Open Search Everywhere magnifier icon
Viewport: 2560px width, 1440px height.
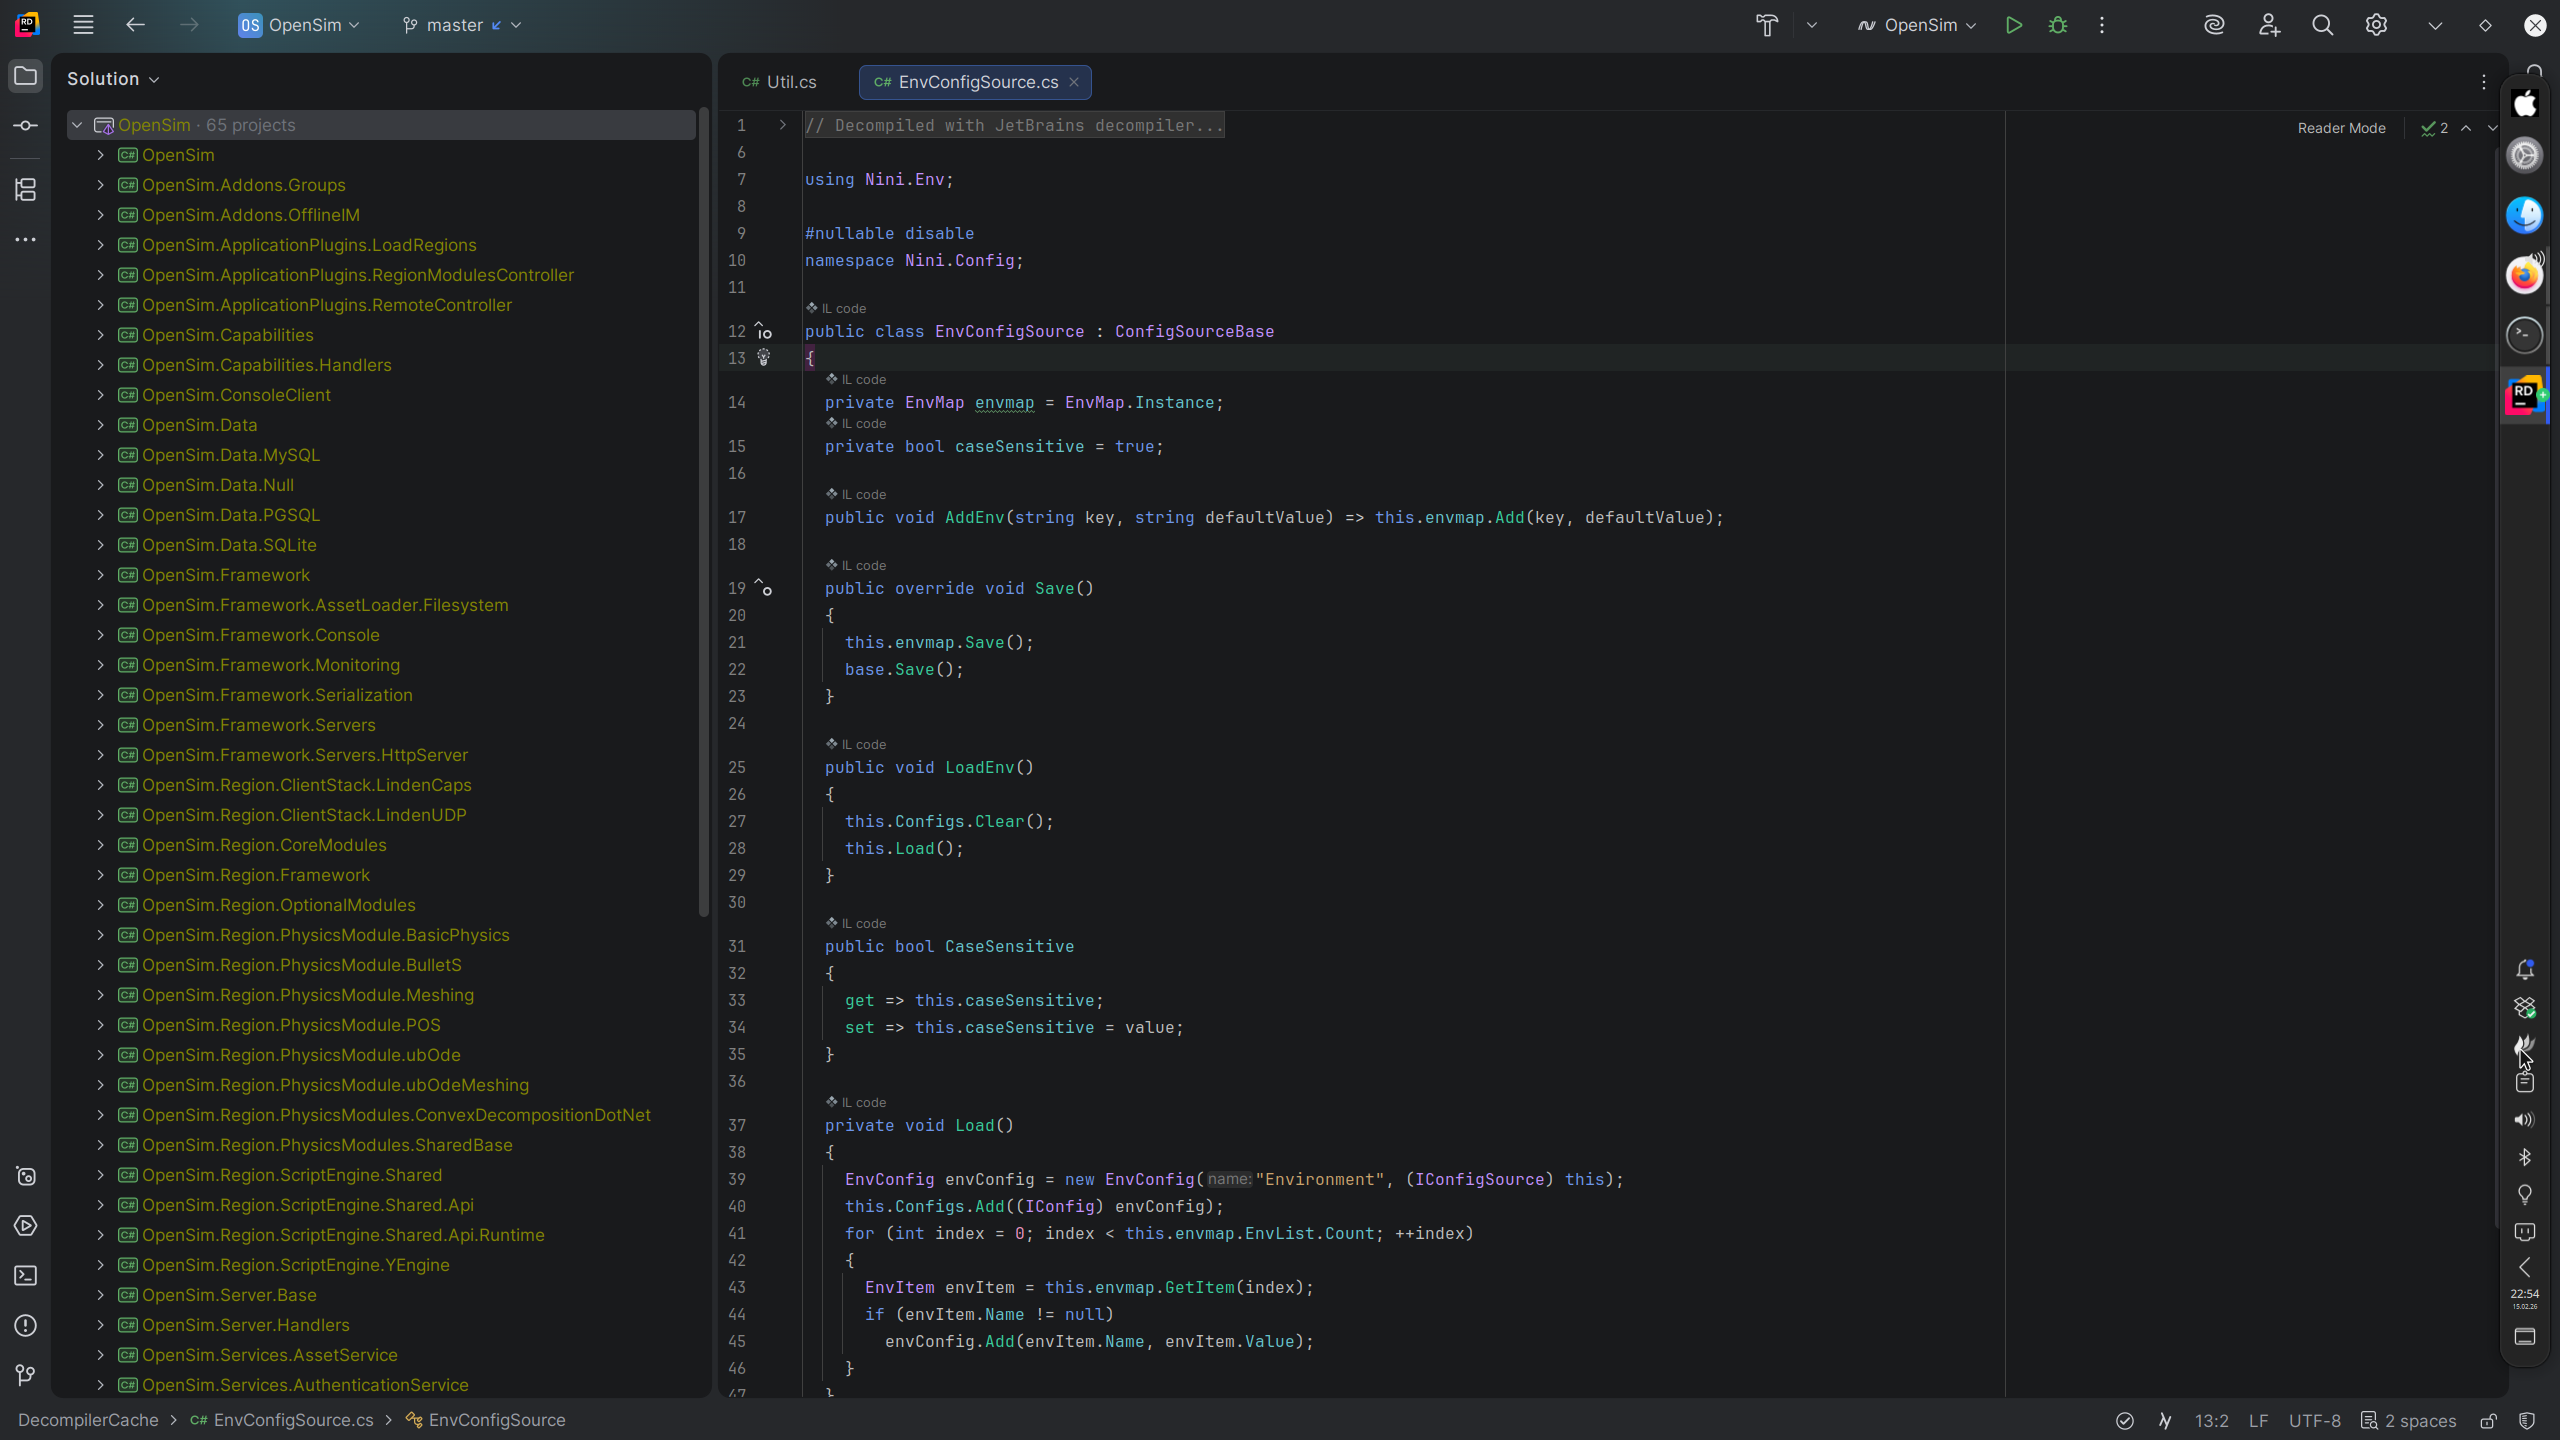[x=2322, y=26]
